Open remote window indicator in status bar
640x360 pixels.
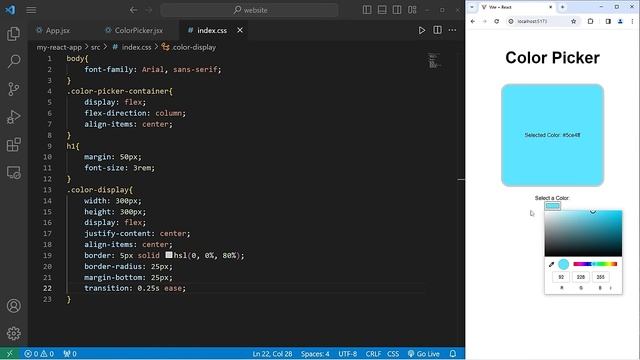(x=10, y=353)
